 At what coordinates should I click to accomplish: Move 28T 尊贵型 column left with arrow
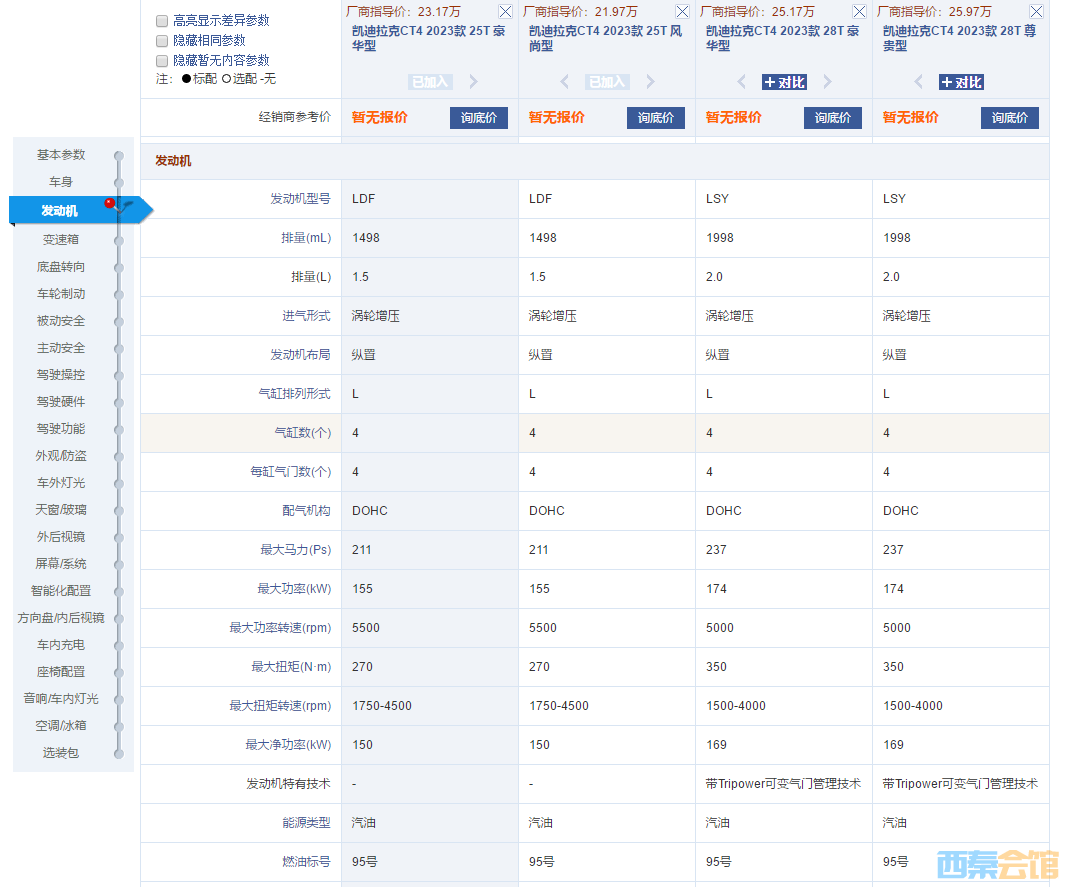tap(918, 82)
